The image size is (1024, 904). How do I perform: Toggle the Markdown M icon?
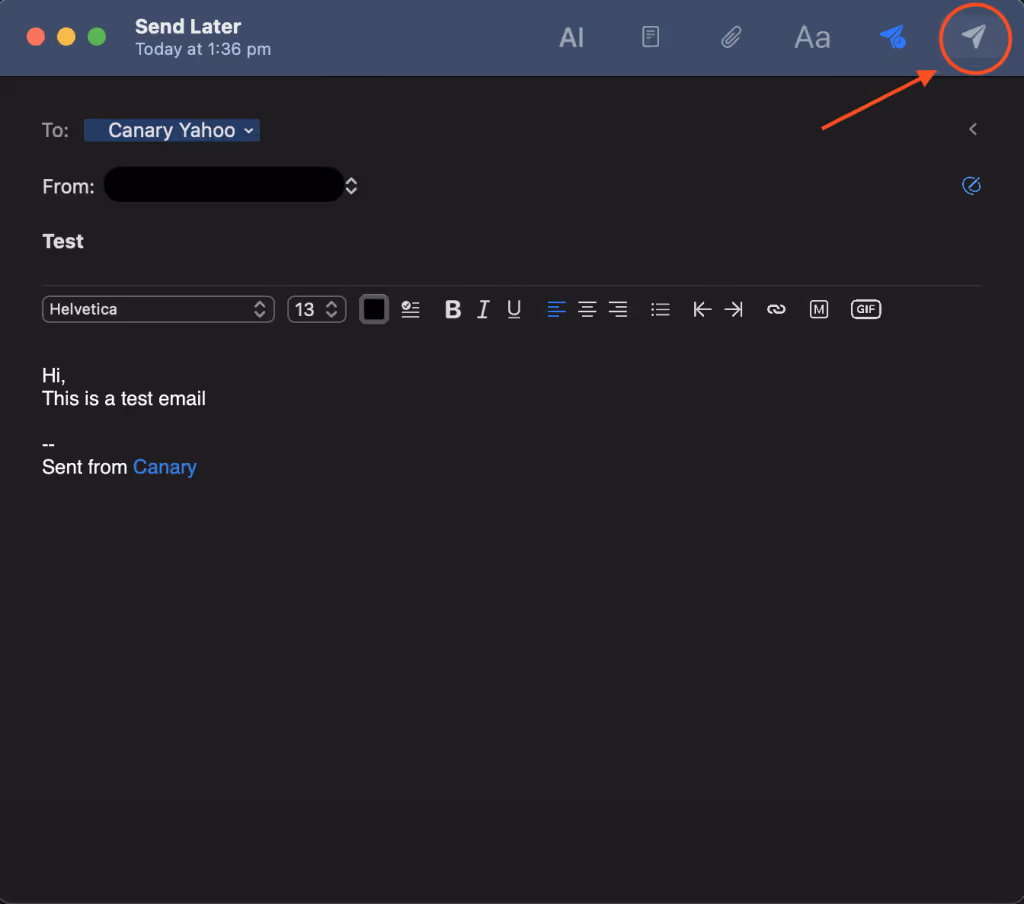pyautogui.click(x=818, y=309)
